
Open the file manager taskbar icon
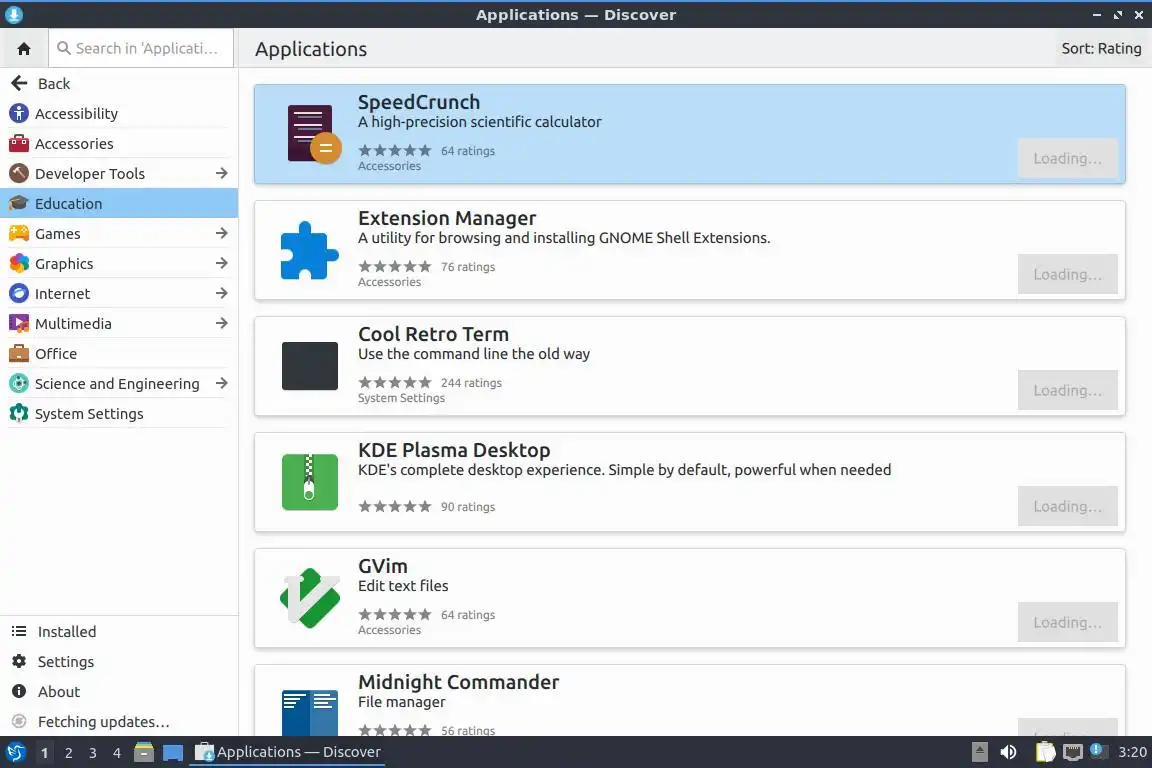(144, 752)
